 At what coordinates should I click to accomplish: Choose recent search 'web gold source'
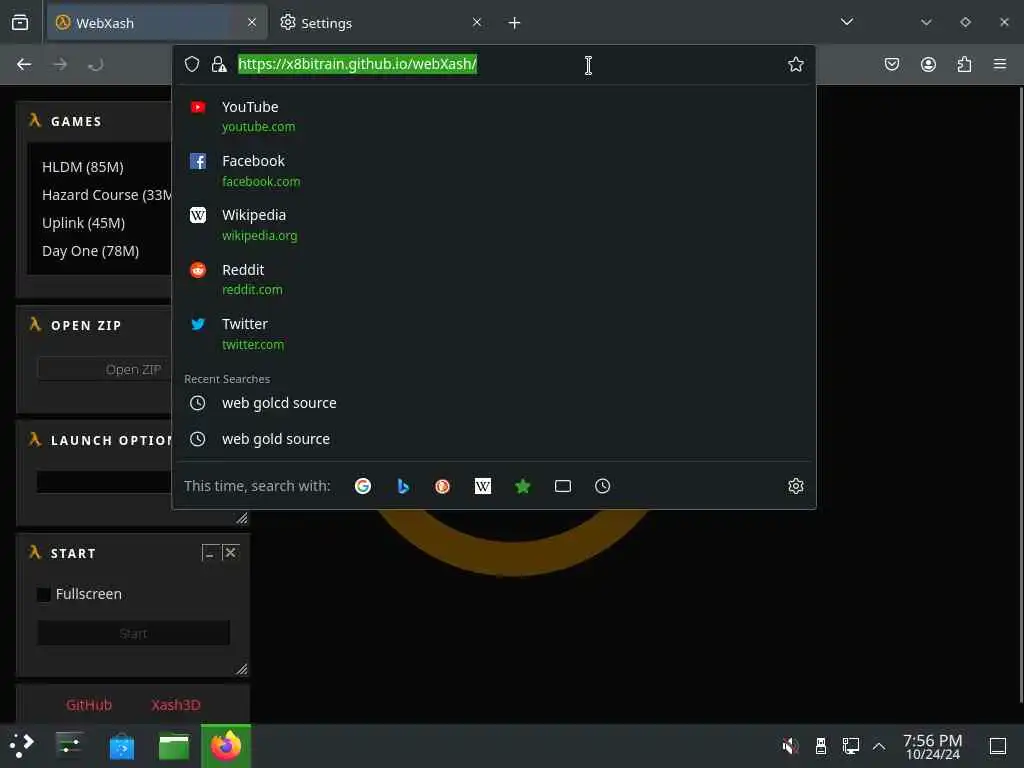click(x=494, y=439)
